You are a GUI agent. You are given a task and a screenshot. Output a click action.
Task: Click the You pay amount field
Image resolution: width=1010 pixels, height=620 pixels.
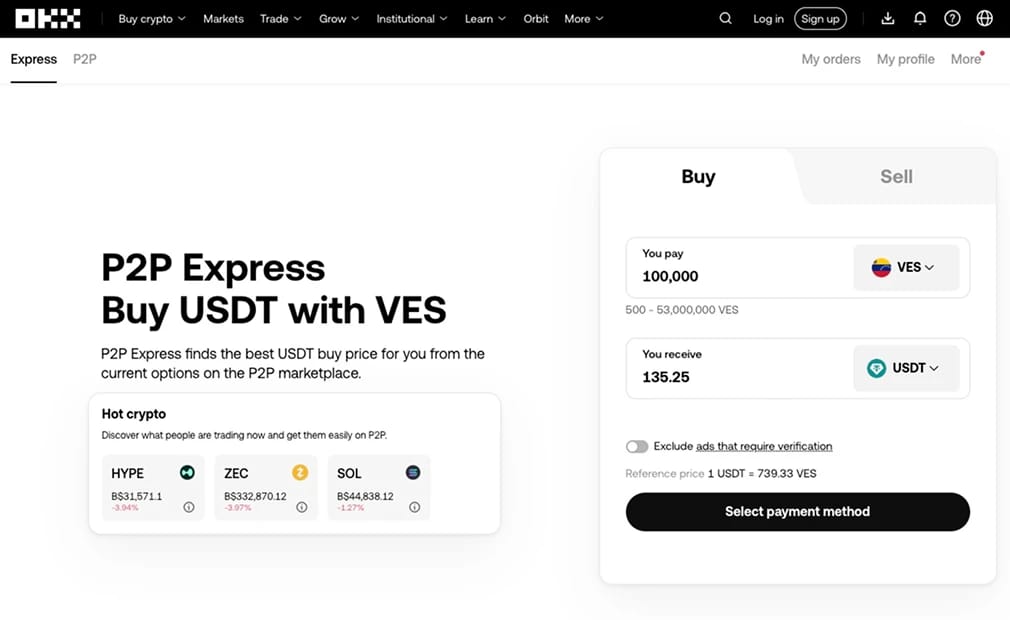(739, 267)
